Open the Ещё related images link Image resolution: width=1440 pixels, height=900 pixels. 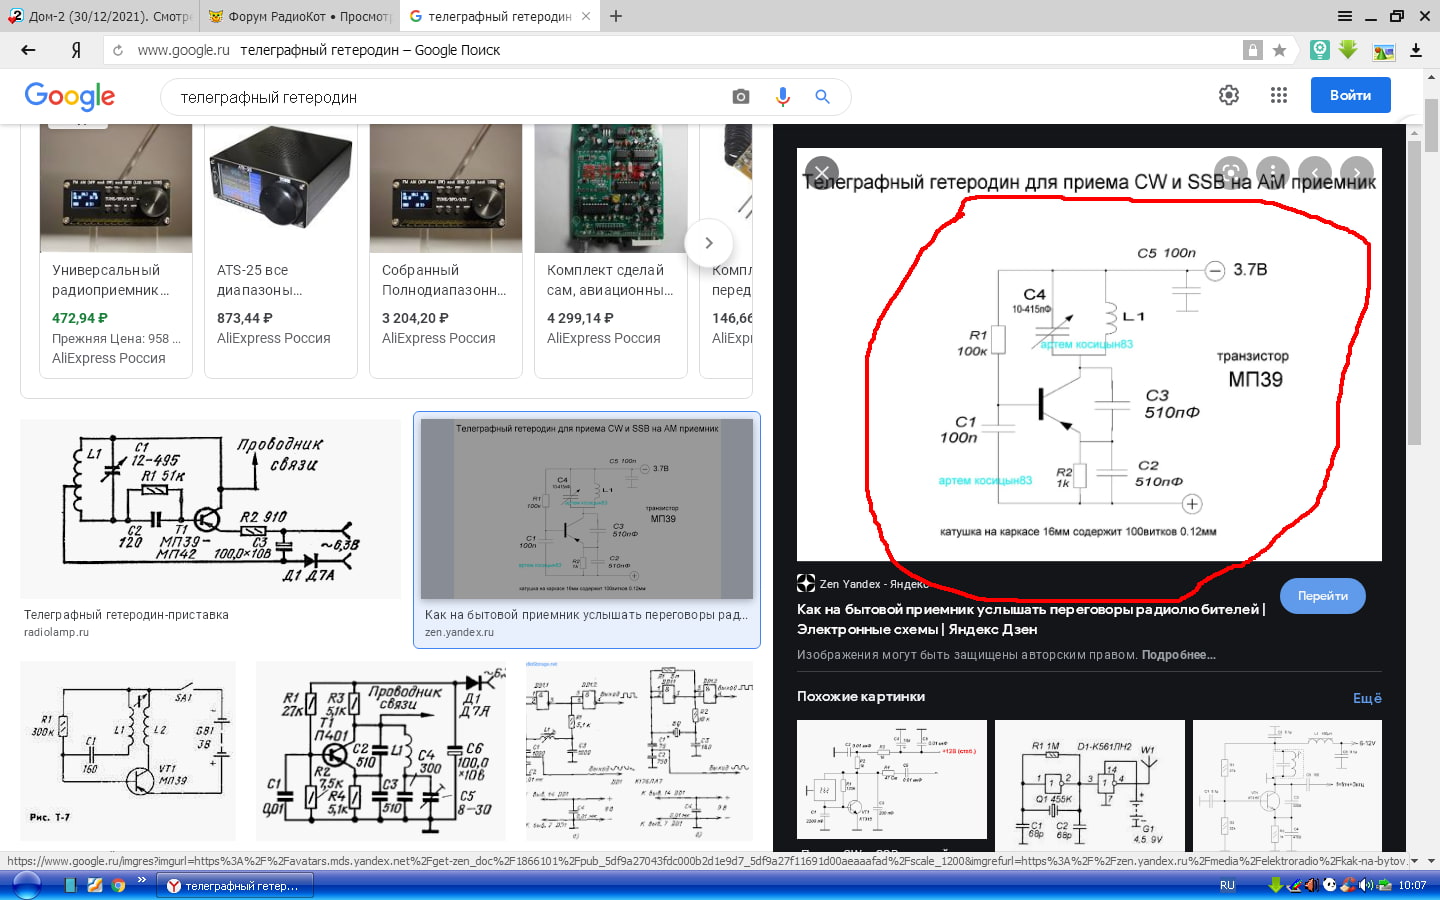click(x=1367, y=698)
